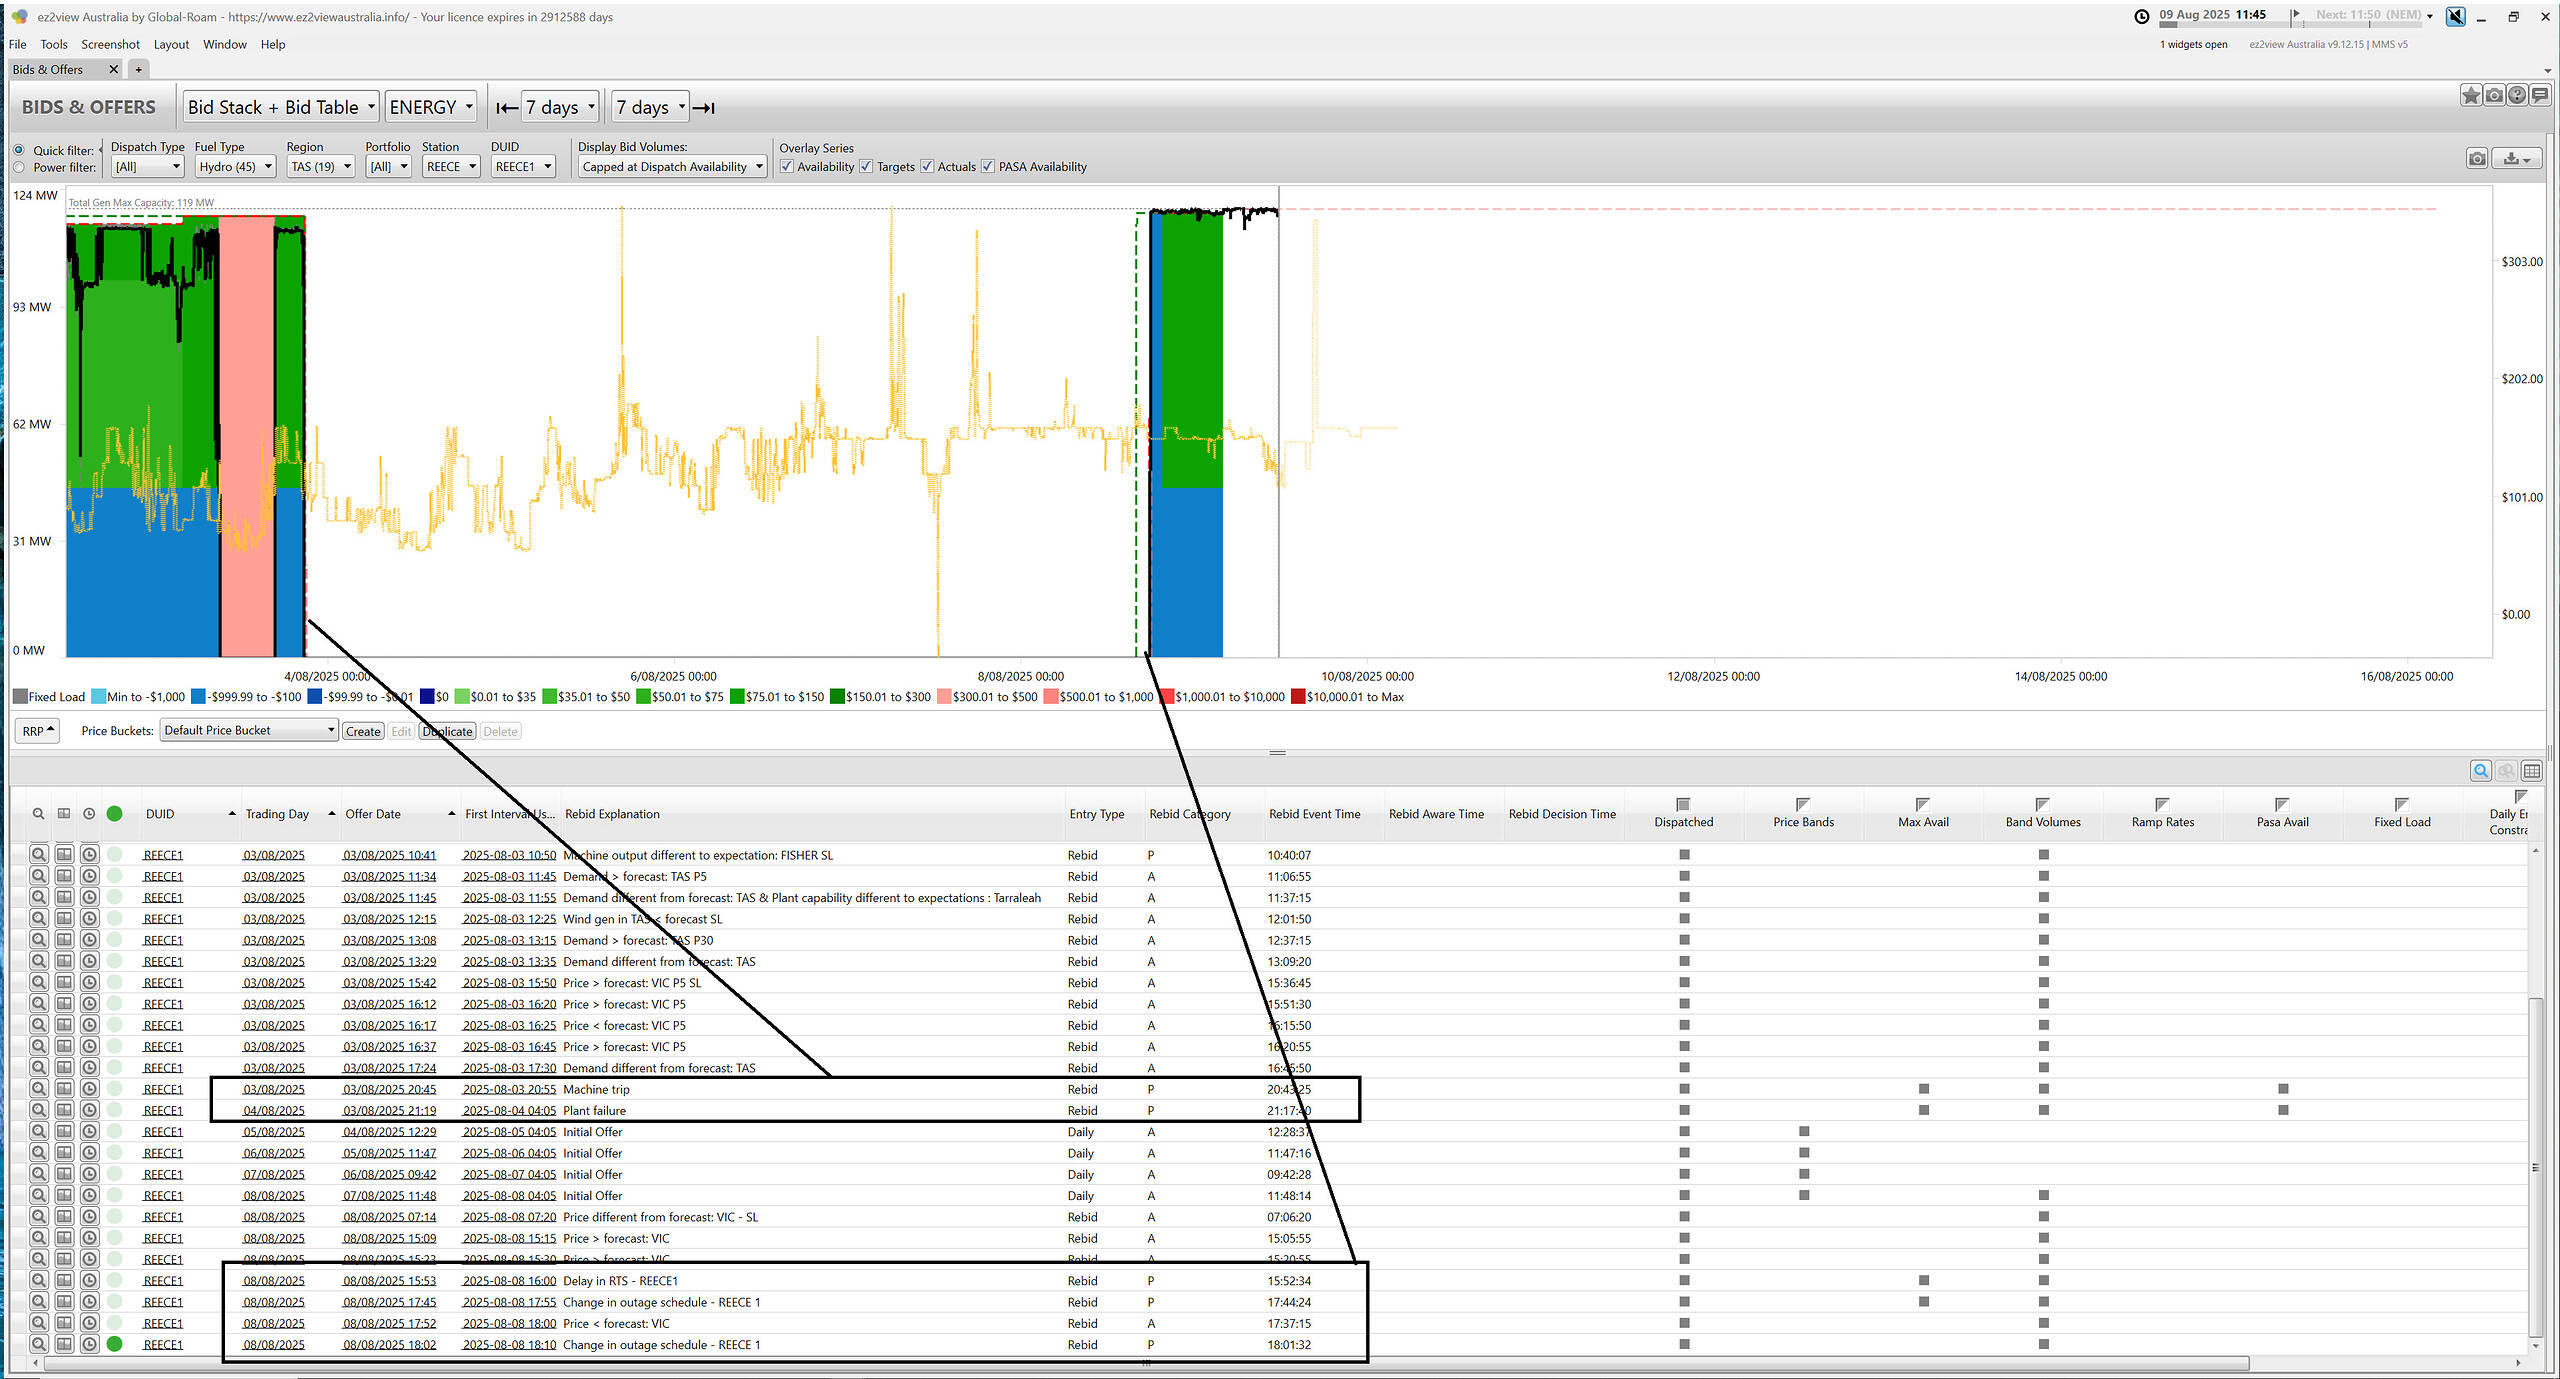Viewport: 2560px width, 1379px height.
Task: Open the Screenshot menu
Action: (110, 44)
